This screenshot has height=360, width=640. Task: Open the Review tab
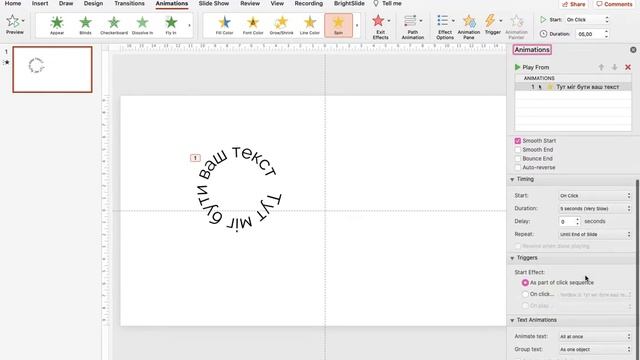pos(250,3)
